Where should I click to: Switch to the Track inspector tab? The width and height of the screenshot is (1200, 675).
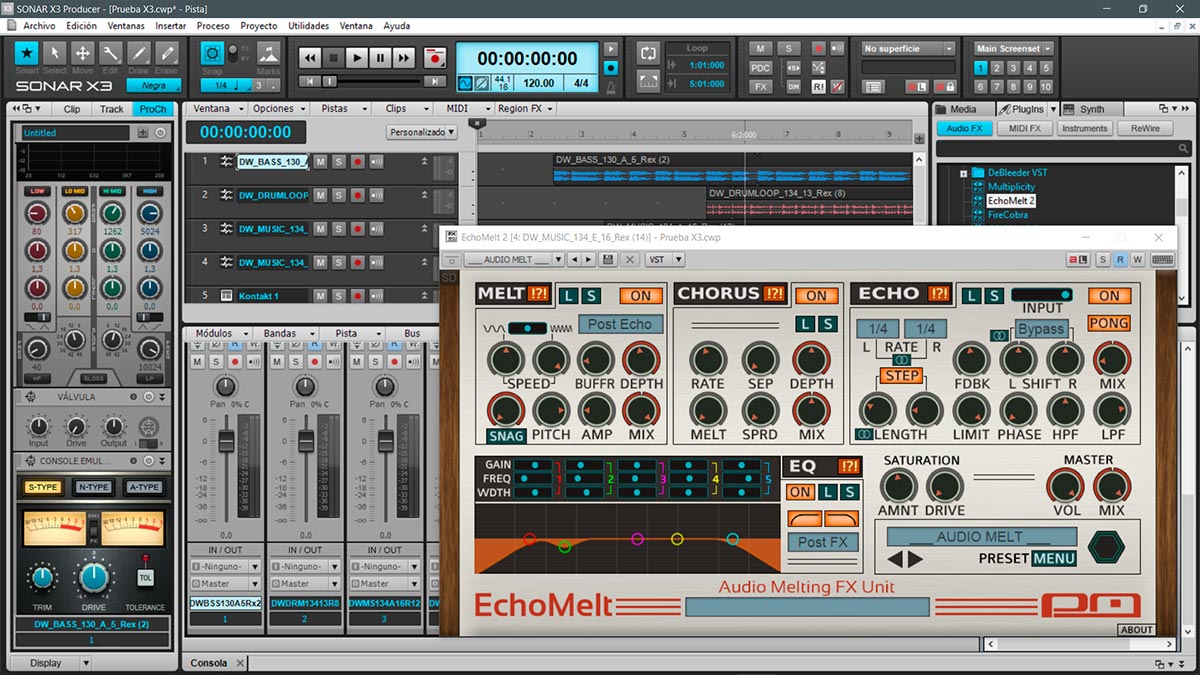(112, 109)
